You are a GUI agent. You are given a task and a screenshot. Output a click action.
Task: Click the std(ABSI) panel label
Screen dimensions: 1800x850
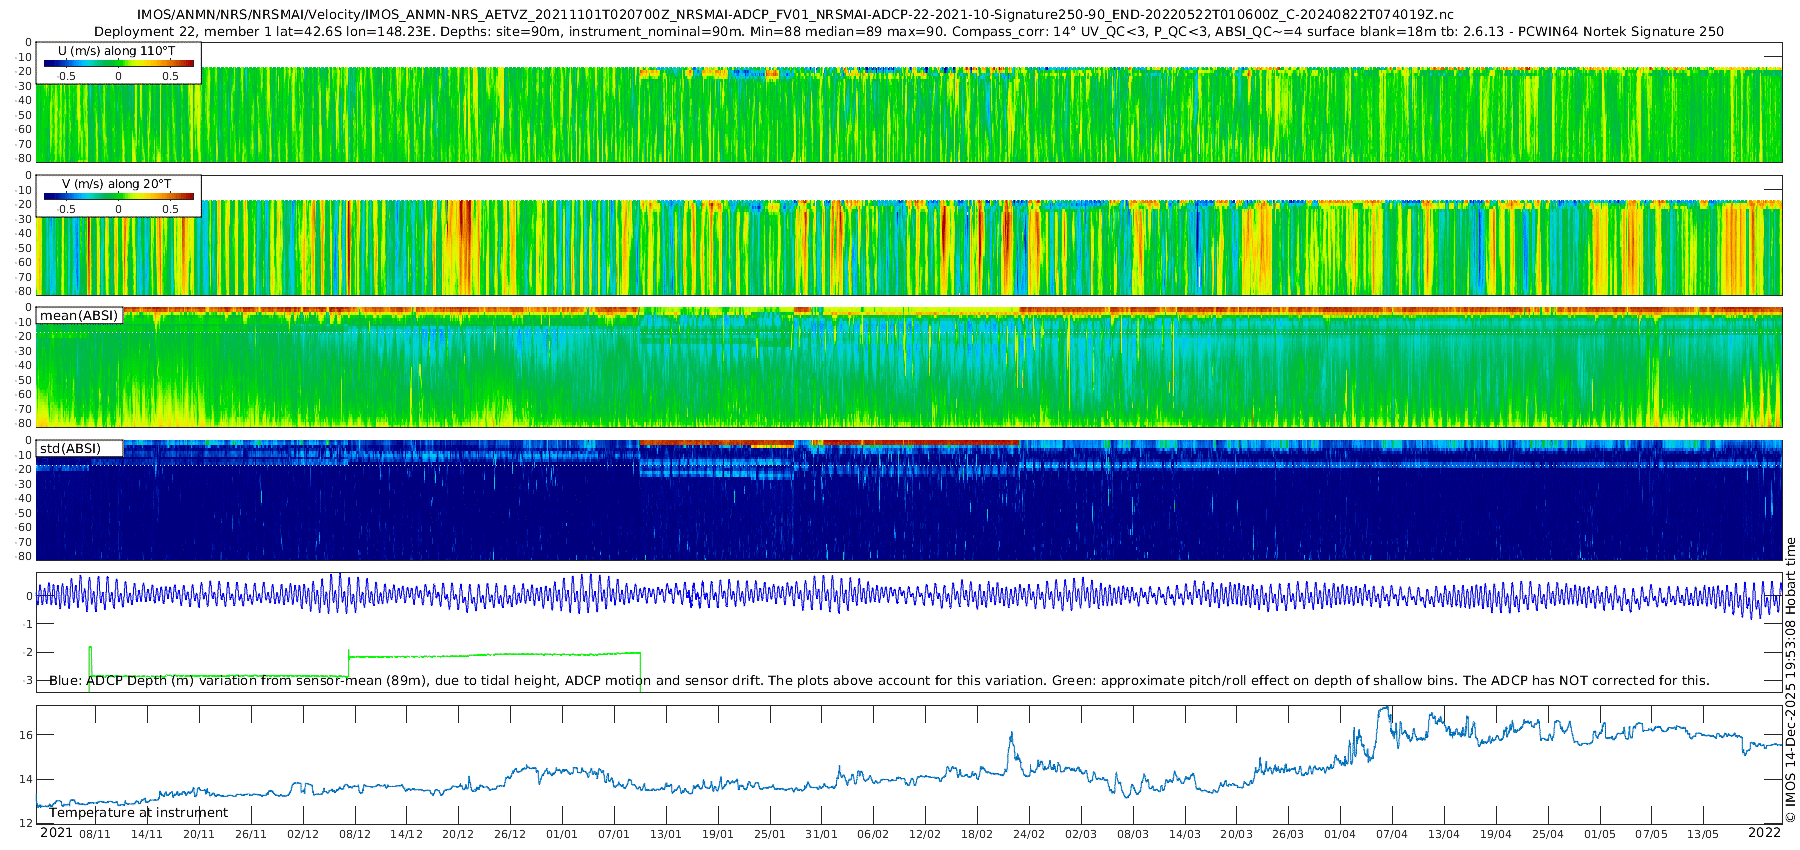coord(70,448)
